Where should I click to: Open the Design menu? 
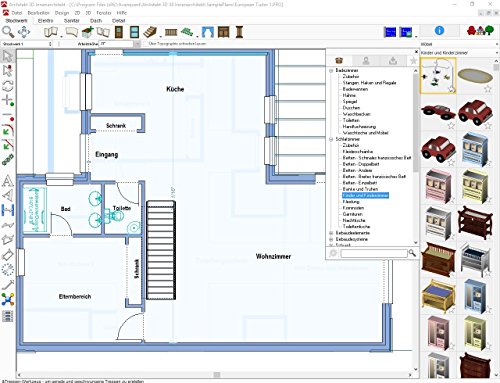(x=62, y=13)
